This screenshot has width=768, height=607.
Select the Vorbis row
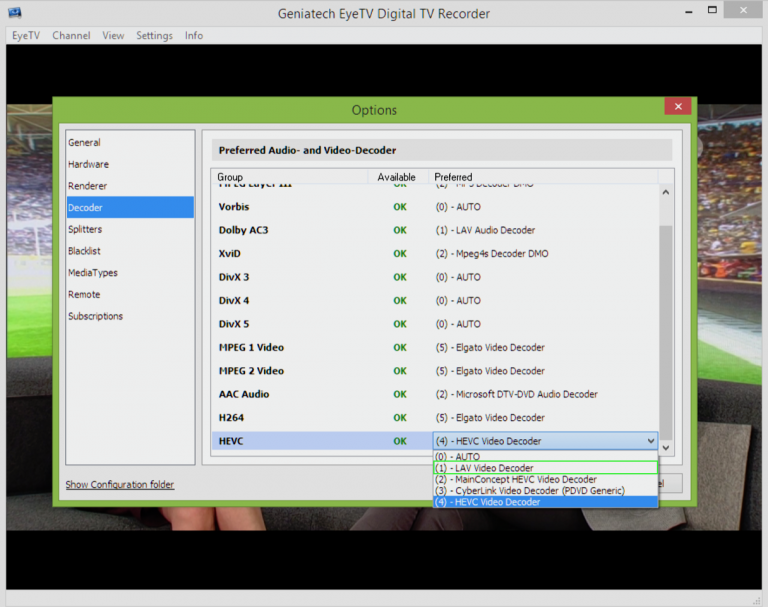(435, 207)
